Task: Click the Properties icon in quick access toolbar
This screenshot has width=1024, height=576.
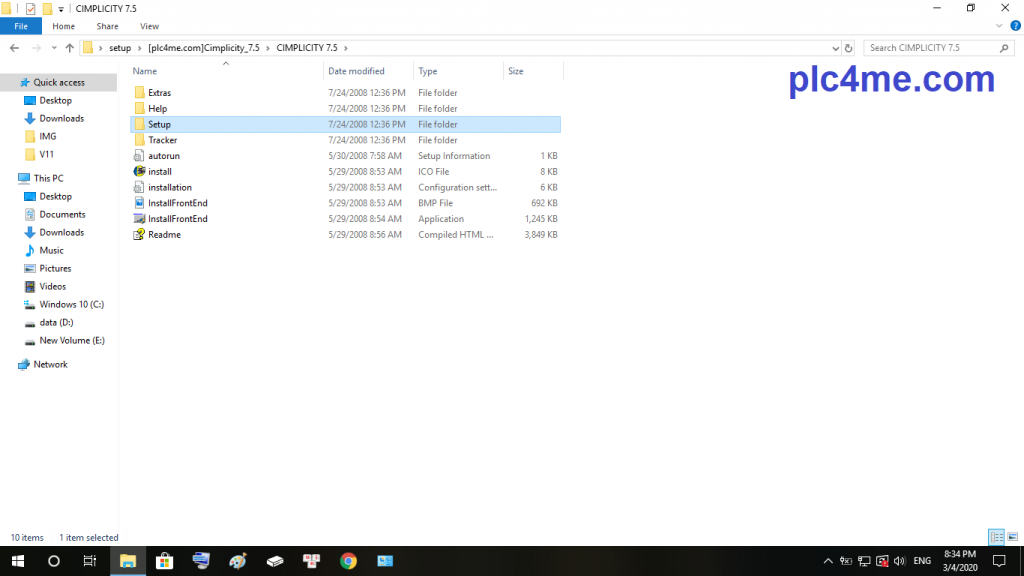Action: pos(30,8)
